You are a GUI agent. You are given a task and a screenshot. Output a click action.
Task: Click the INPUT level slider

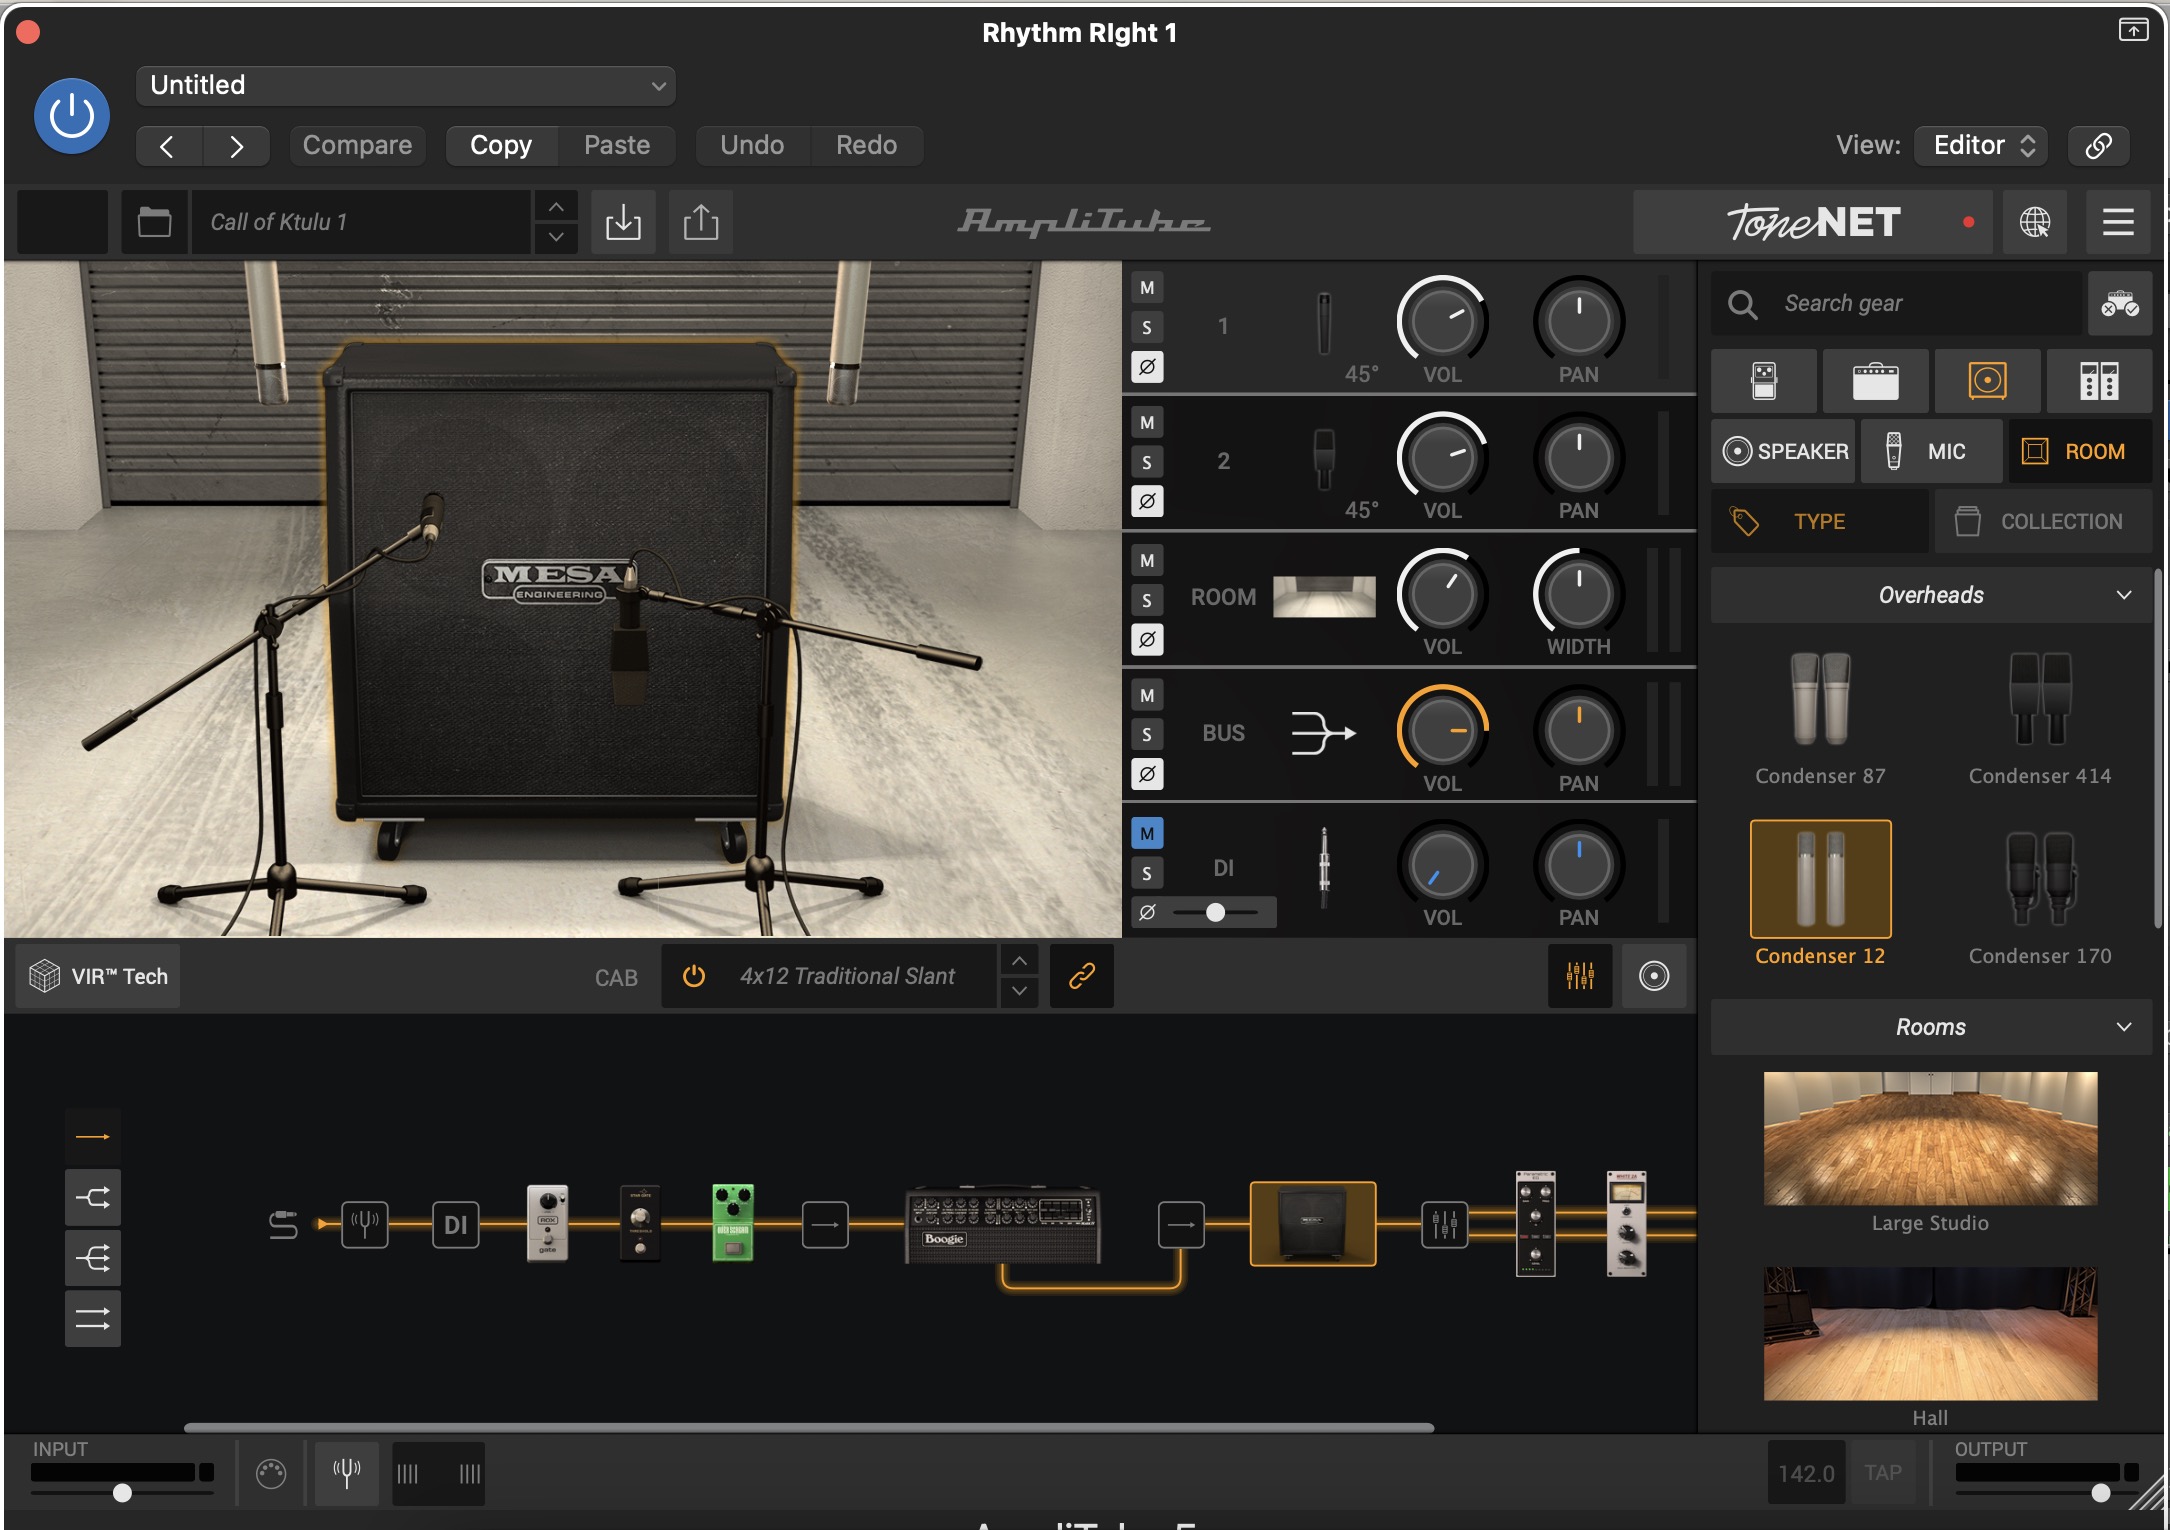(122, 1493)
